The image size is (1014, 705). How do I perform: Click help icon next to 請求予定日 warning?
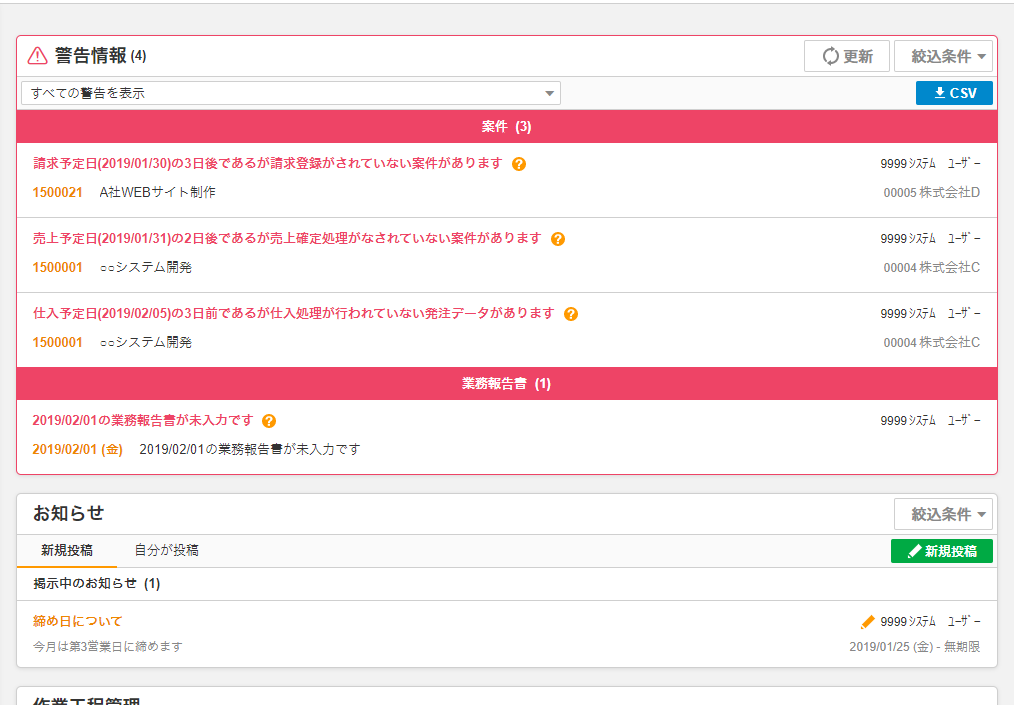pyautogui.click(x=519, y=164)
